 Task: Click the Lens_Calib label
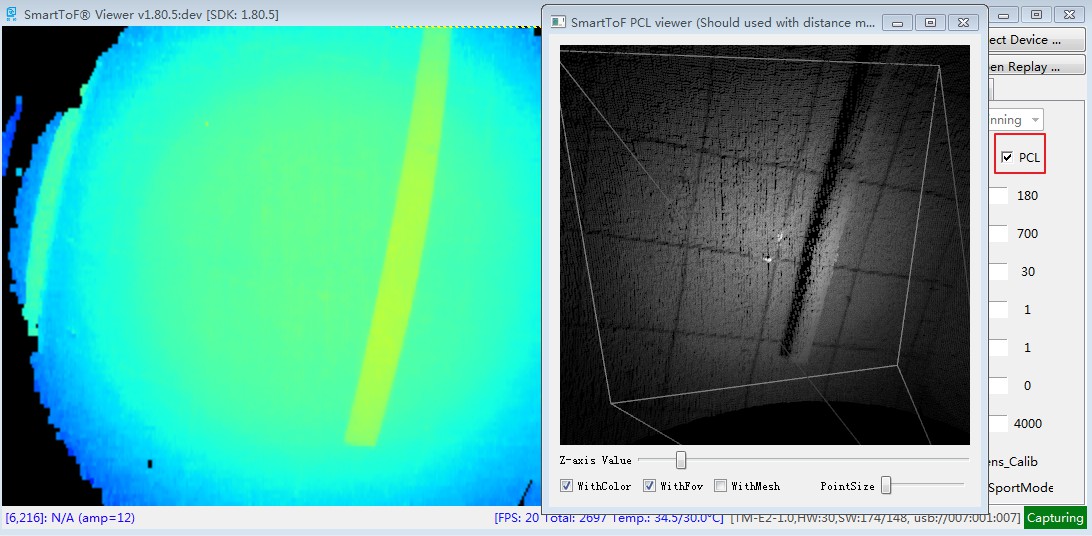tap(1013, 462)
